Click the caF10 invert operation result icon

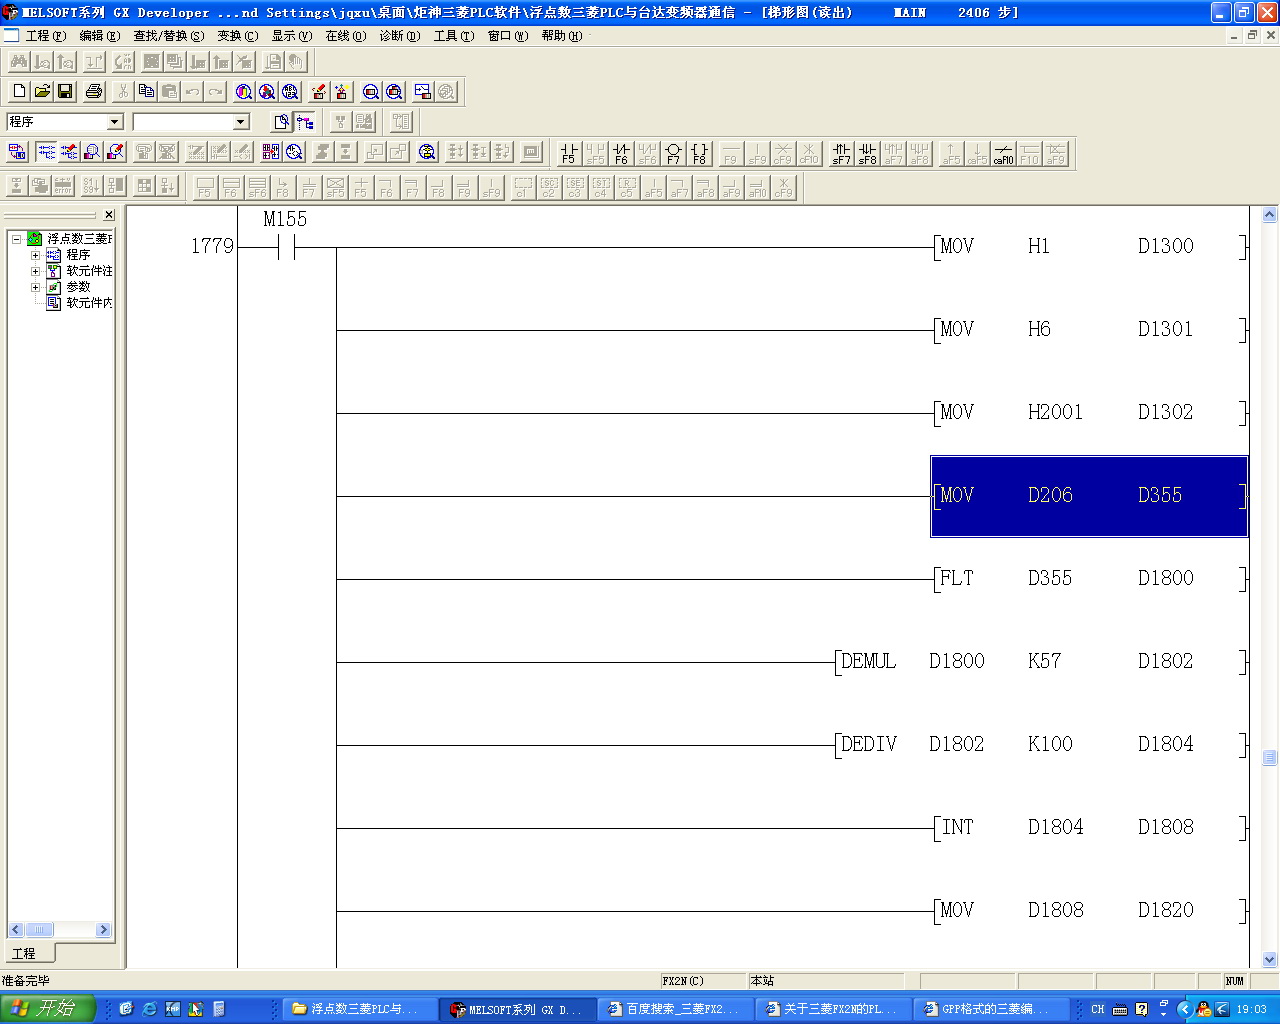coord(1003,153)
